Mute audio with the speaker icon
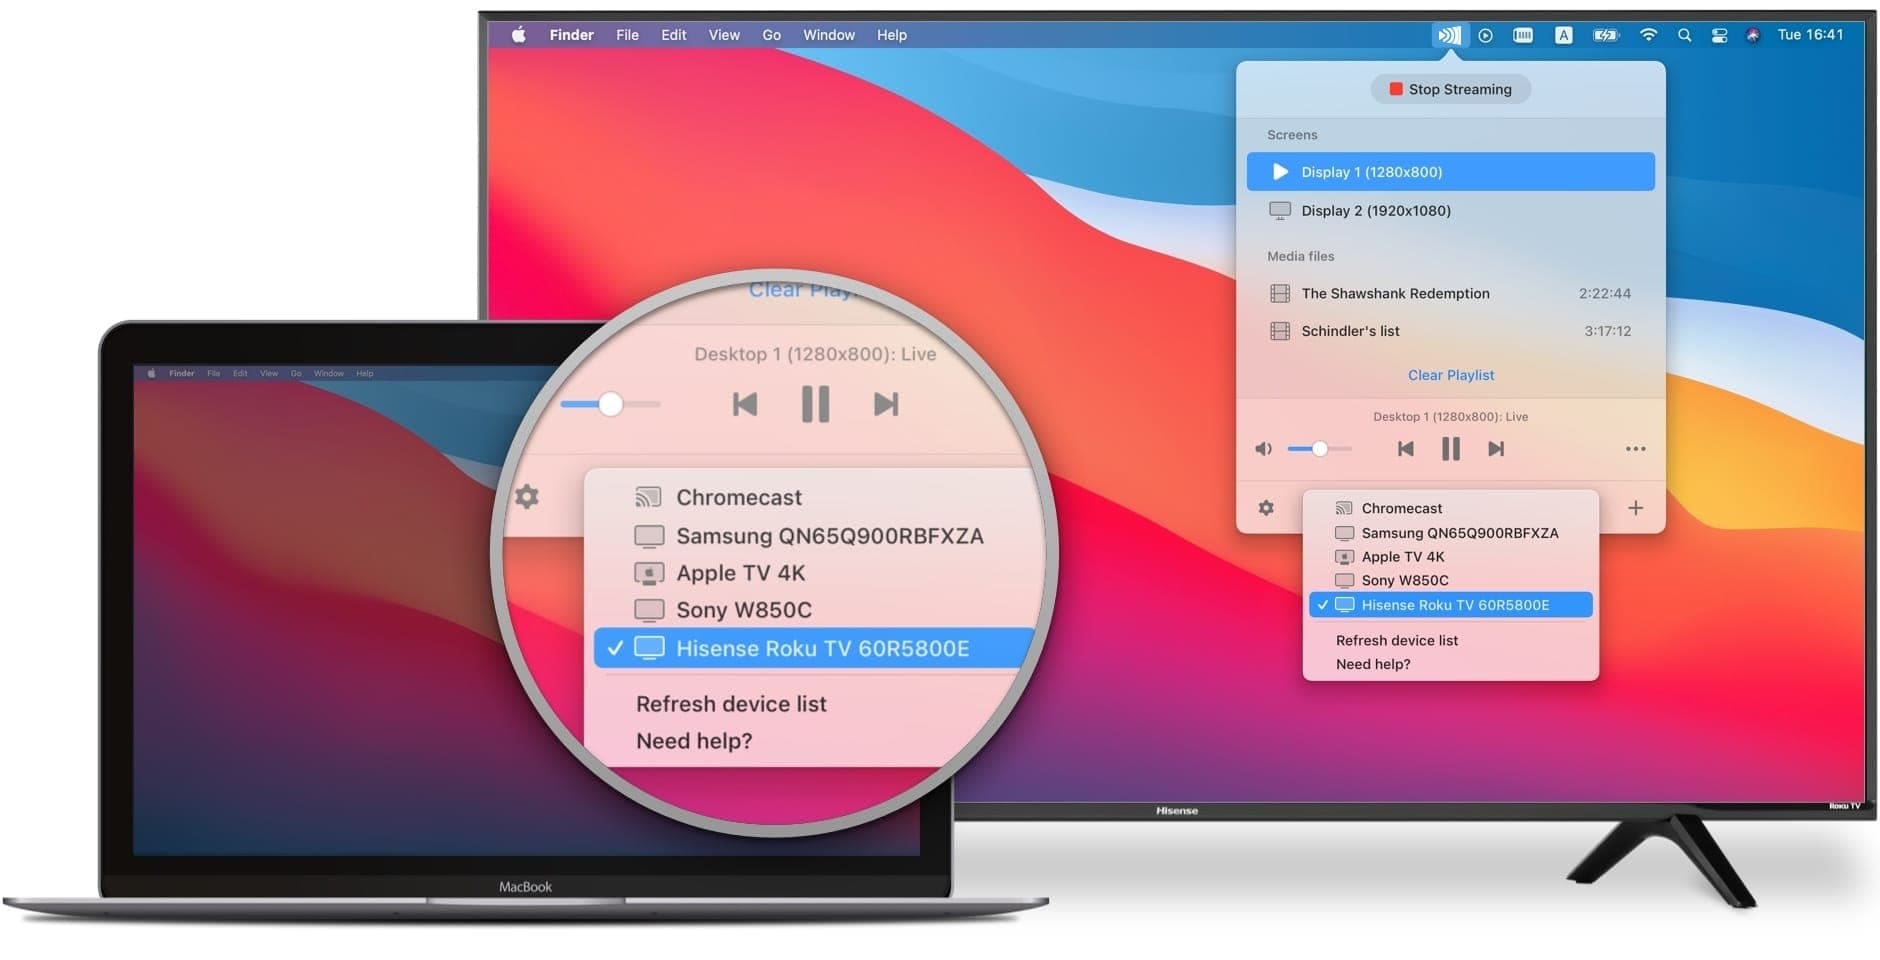 point(1263,449)
